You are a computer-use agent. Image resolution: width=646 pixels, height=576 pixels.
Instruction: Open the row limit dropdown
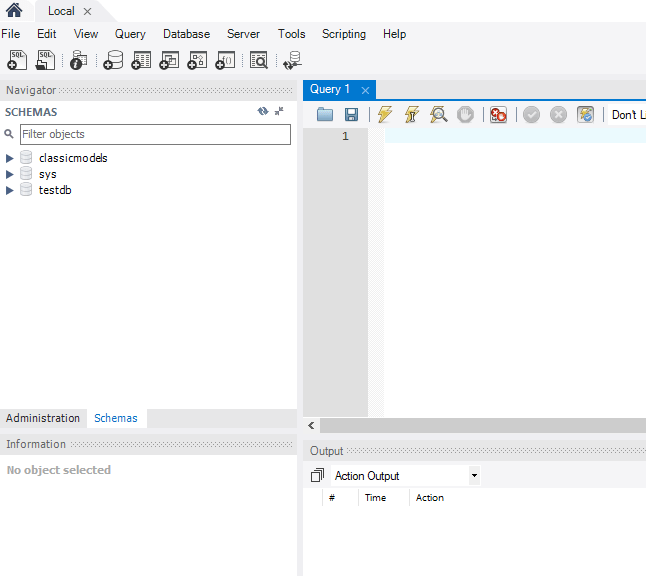point(627,115)
